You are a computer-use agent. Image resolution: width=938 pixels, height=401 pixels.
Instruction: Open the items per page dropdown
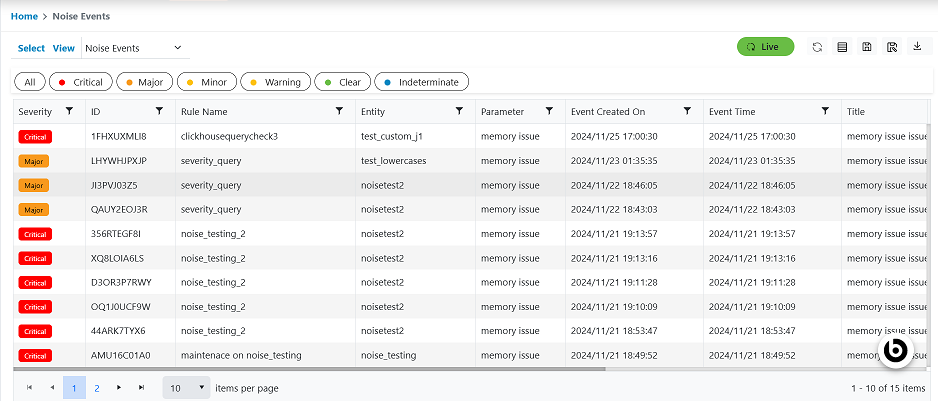coord(186,387)
